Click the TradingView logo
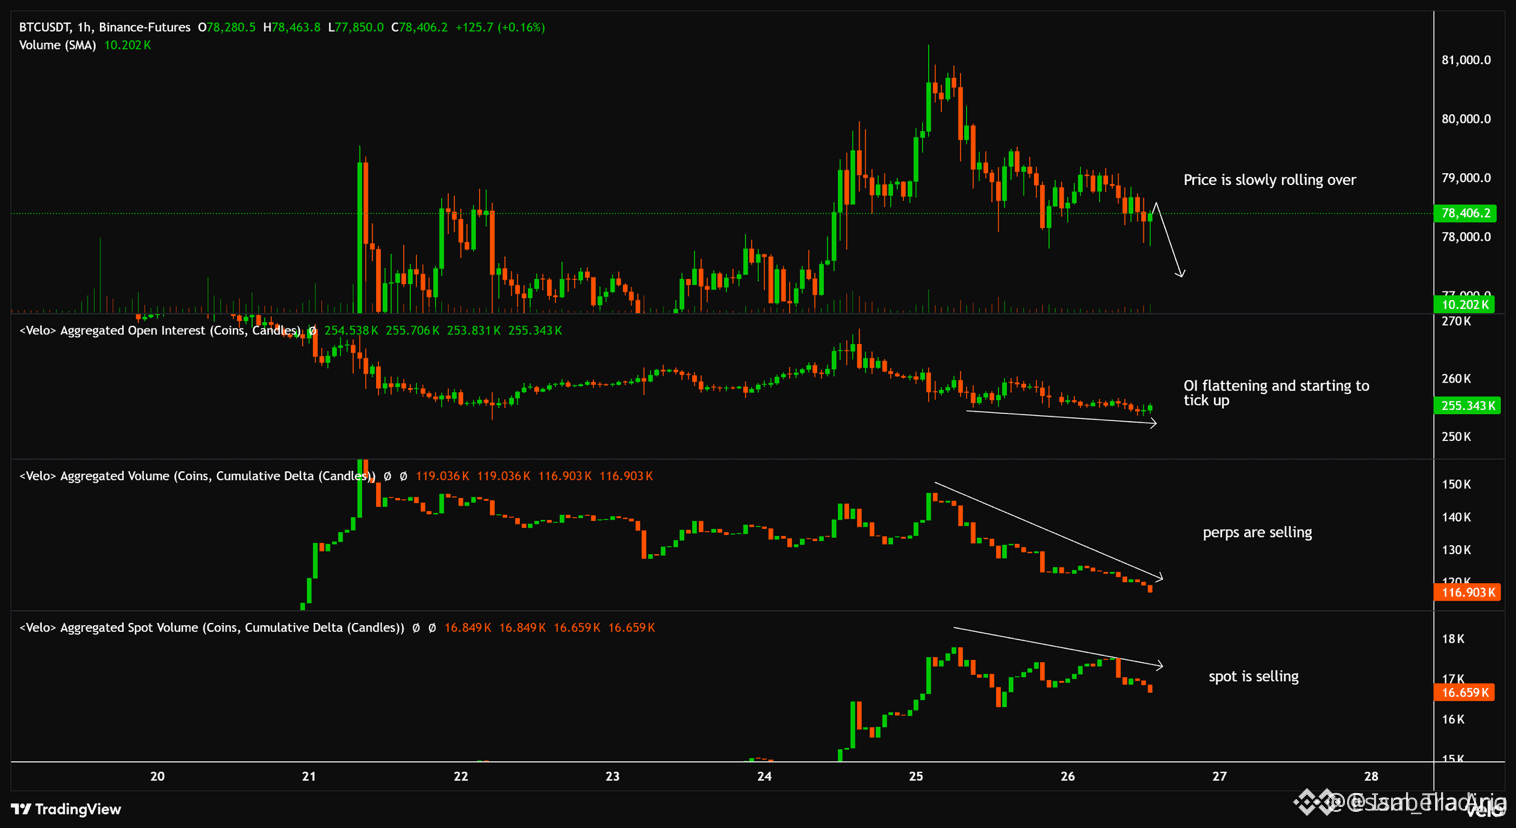1516x828 pixels. click(66, 809)
